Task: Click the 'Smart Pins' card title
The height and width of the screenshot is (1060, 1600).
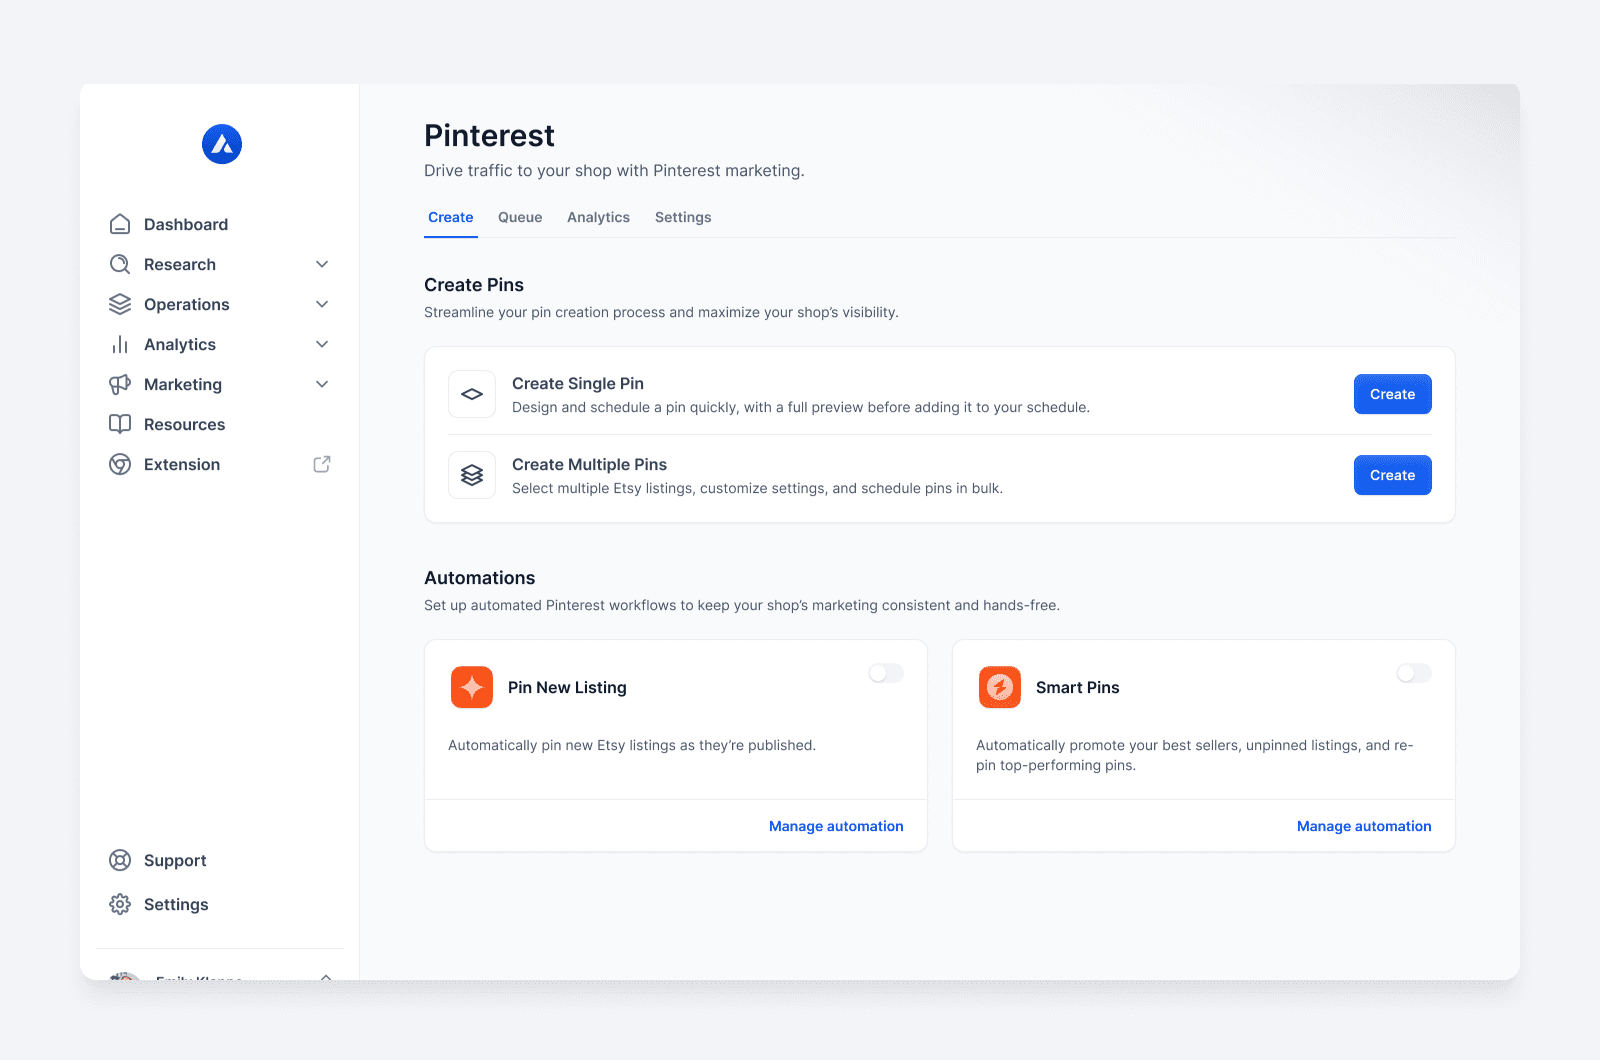Action: (1077, 687)
